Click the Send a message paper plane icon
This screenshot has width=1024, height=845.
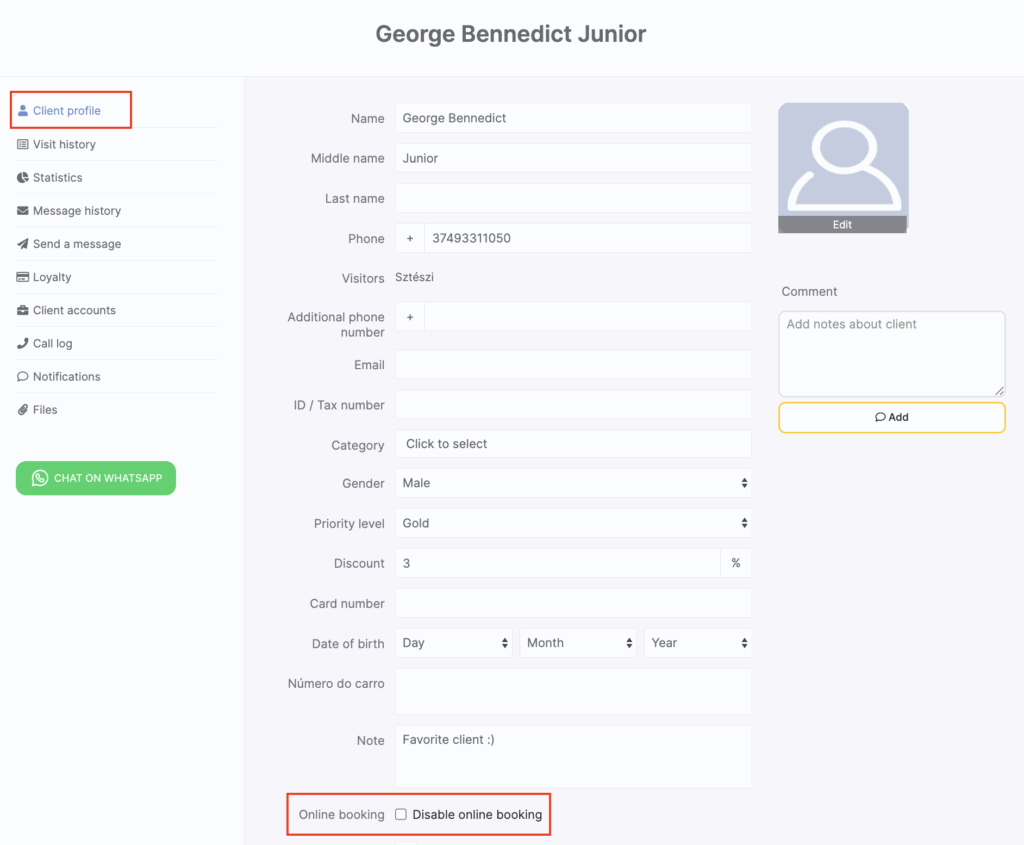(x=23, y=244)
